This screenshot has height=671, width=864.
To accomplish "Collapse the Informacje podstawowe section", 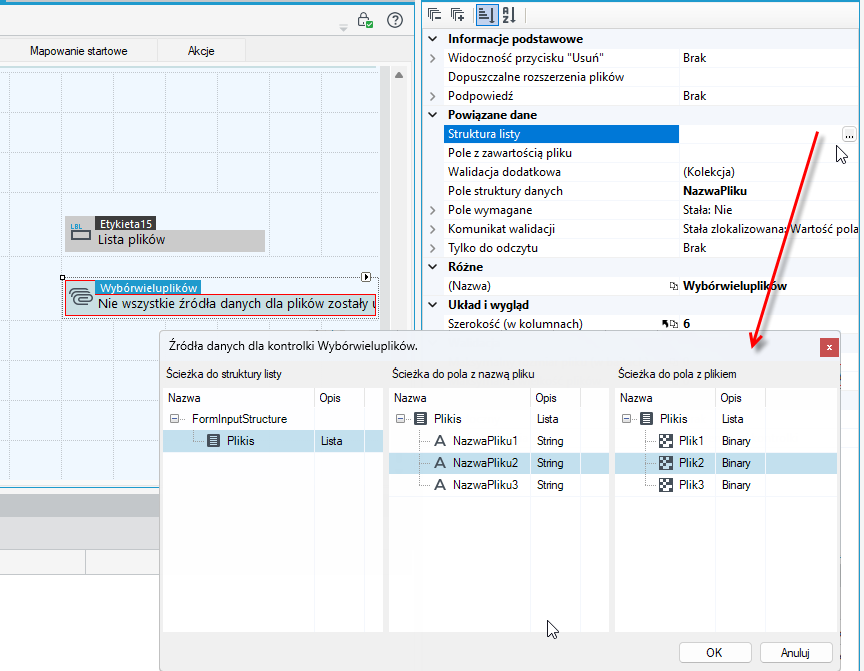I will (x=433, y=39).
